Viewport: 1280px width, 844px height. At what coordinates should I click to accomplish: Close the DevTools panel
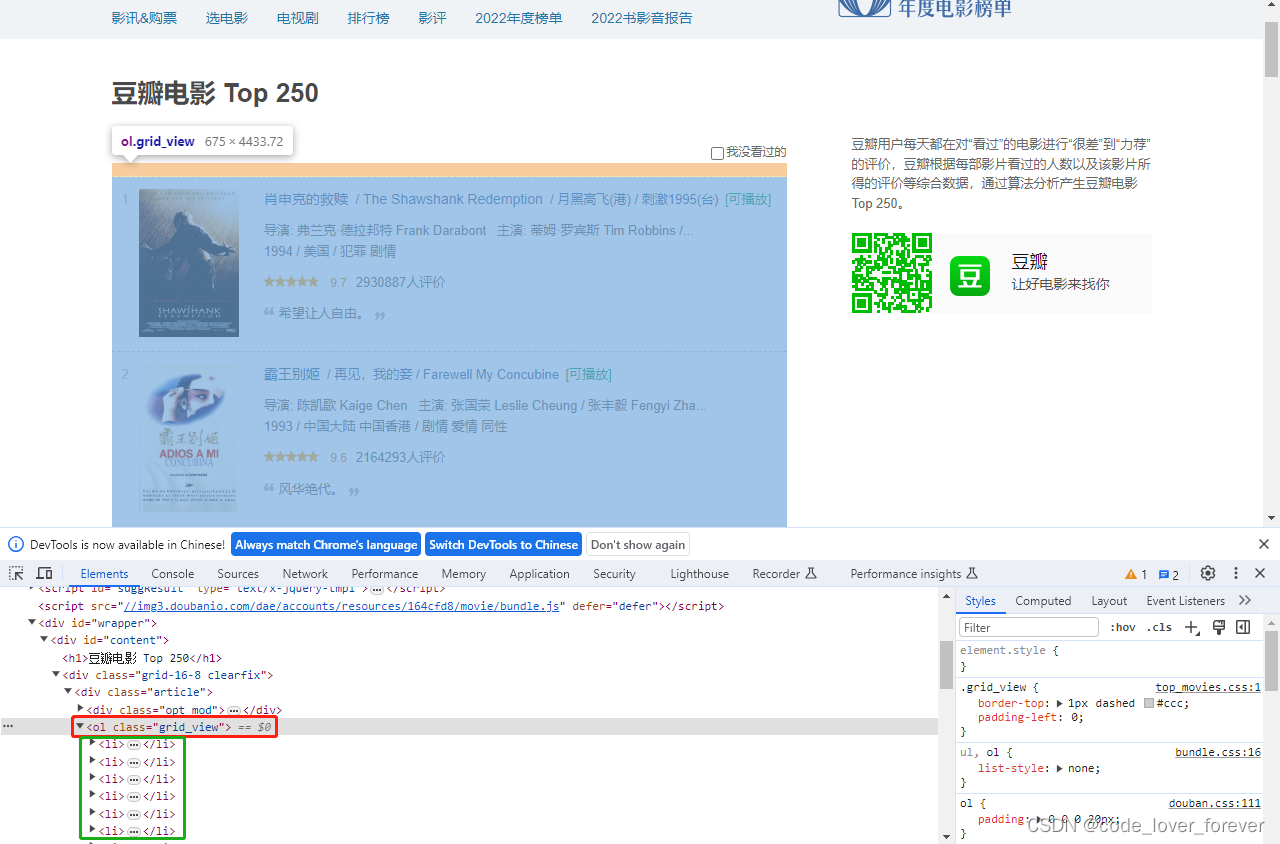click(x=1260, y=573)
